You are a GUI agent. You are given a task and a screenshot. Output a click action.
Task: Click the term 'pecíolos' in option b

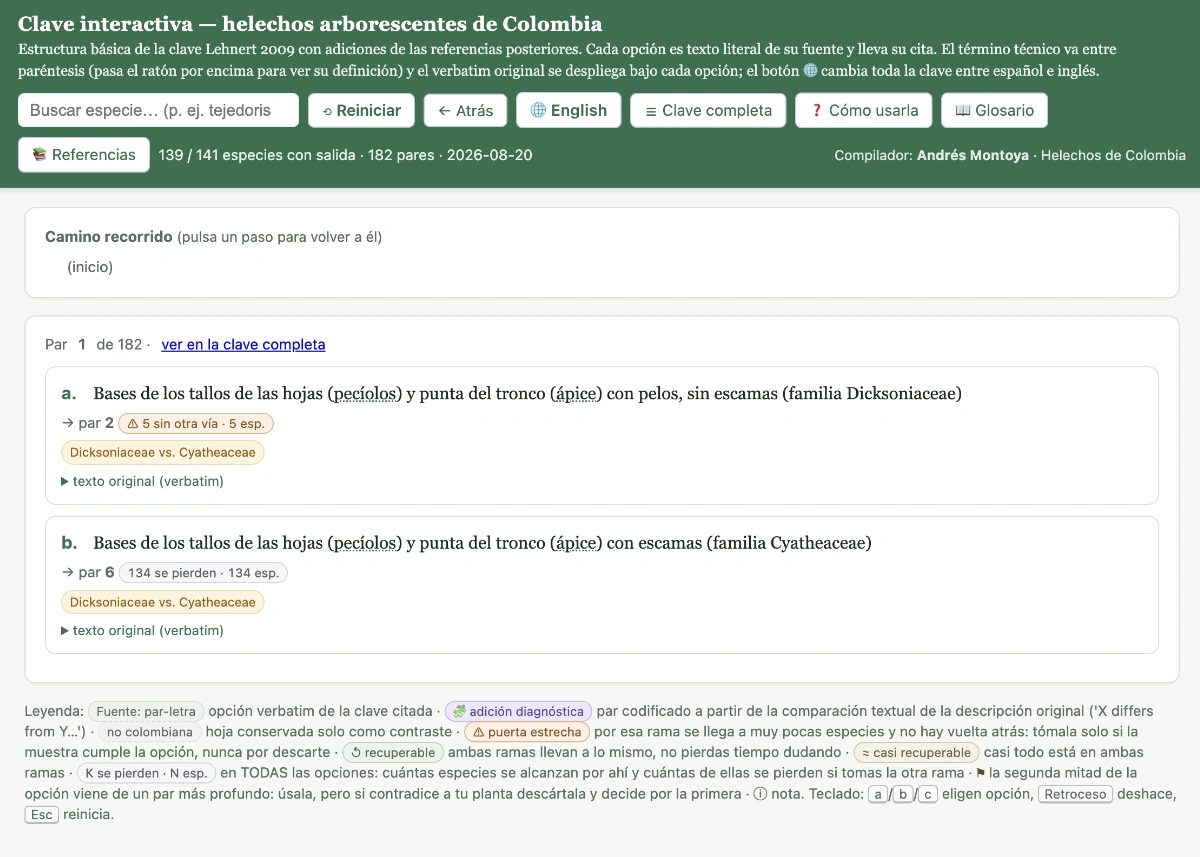click(x=365, y=544)
